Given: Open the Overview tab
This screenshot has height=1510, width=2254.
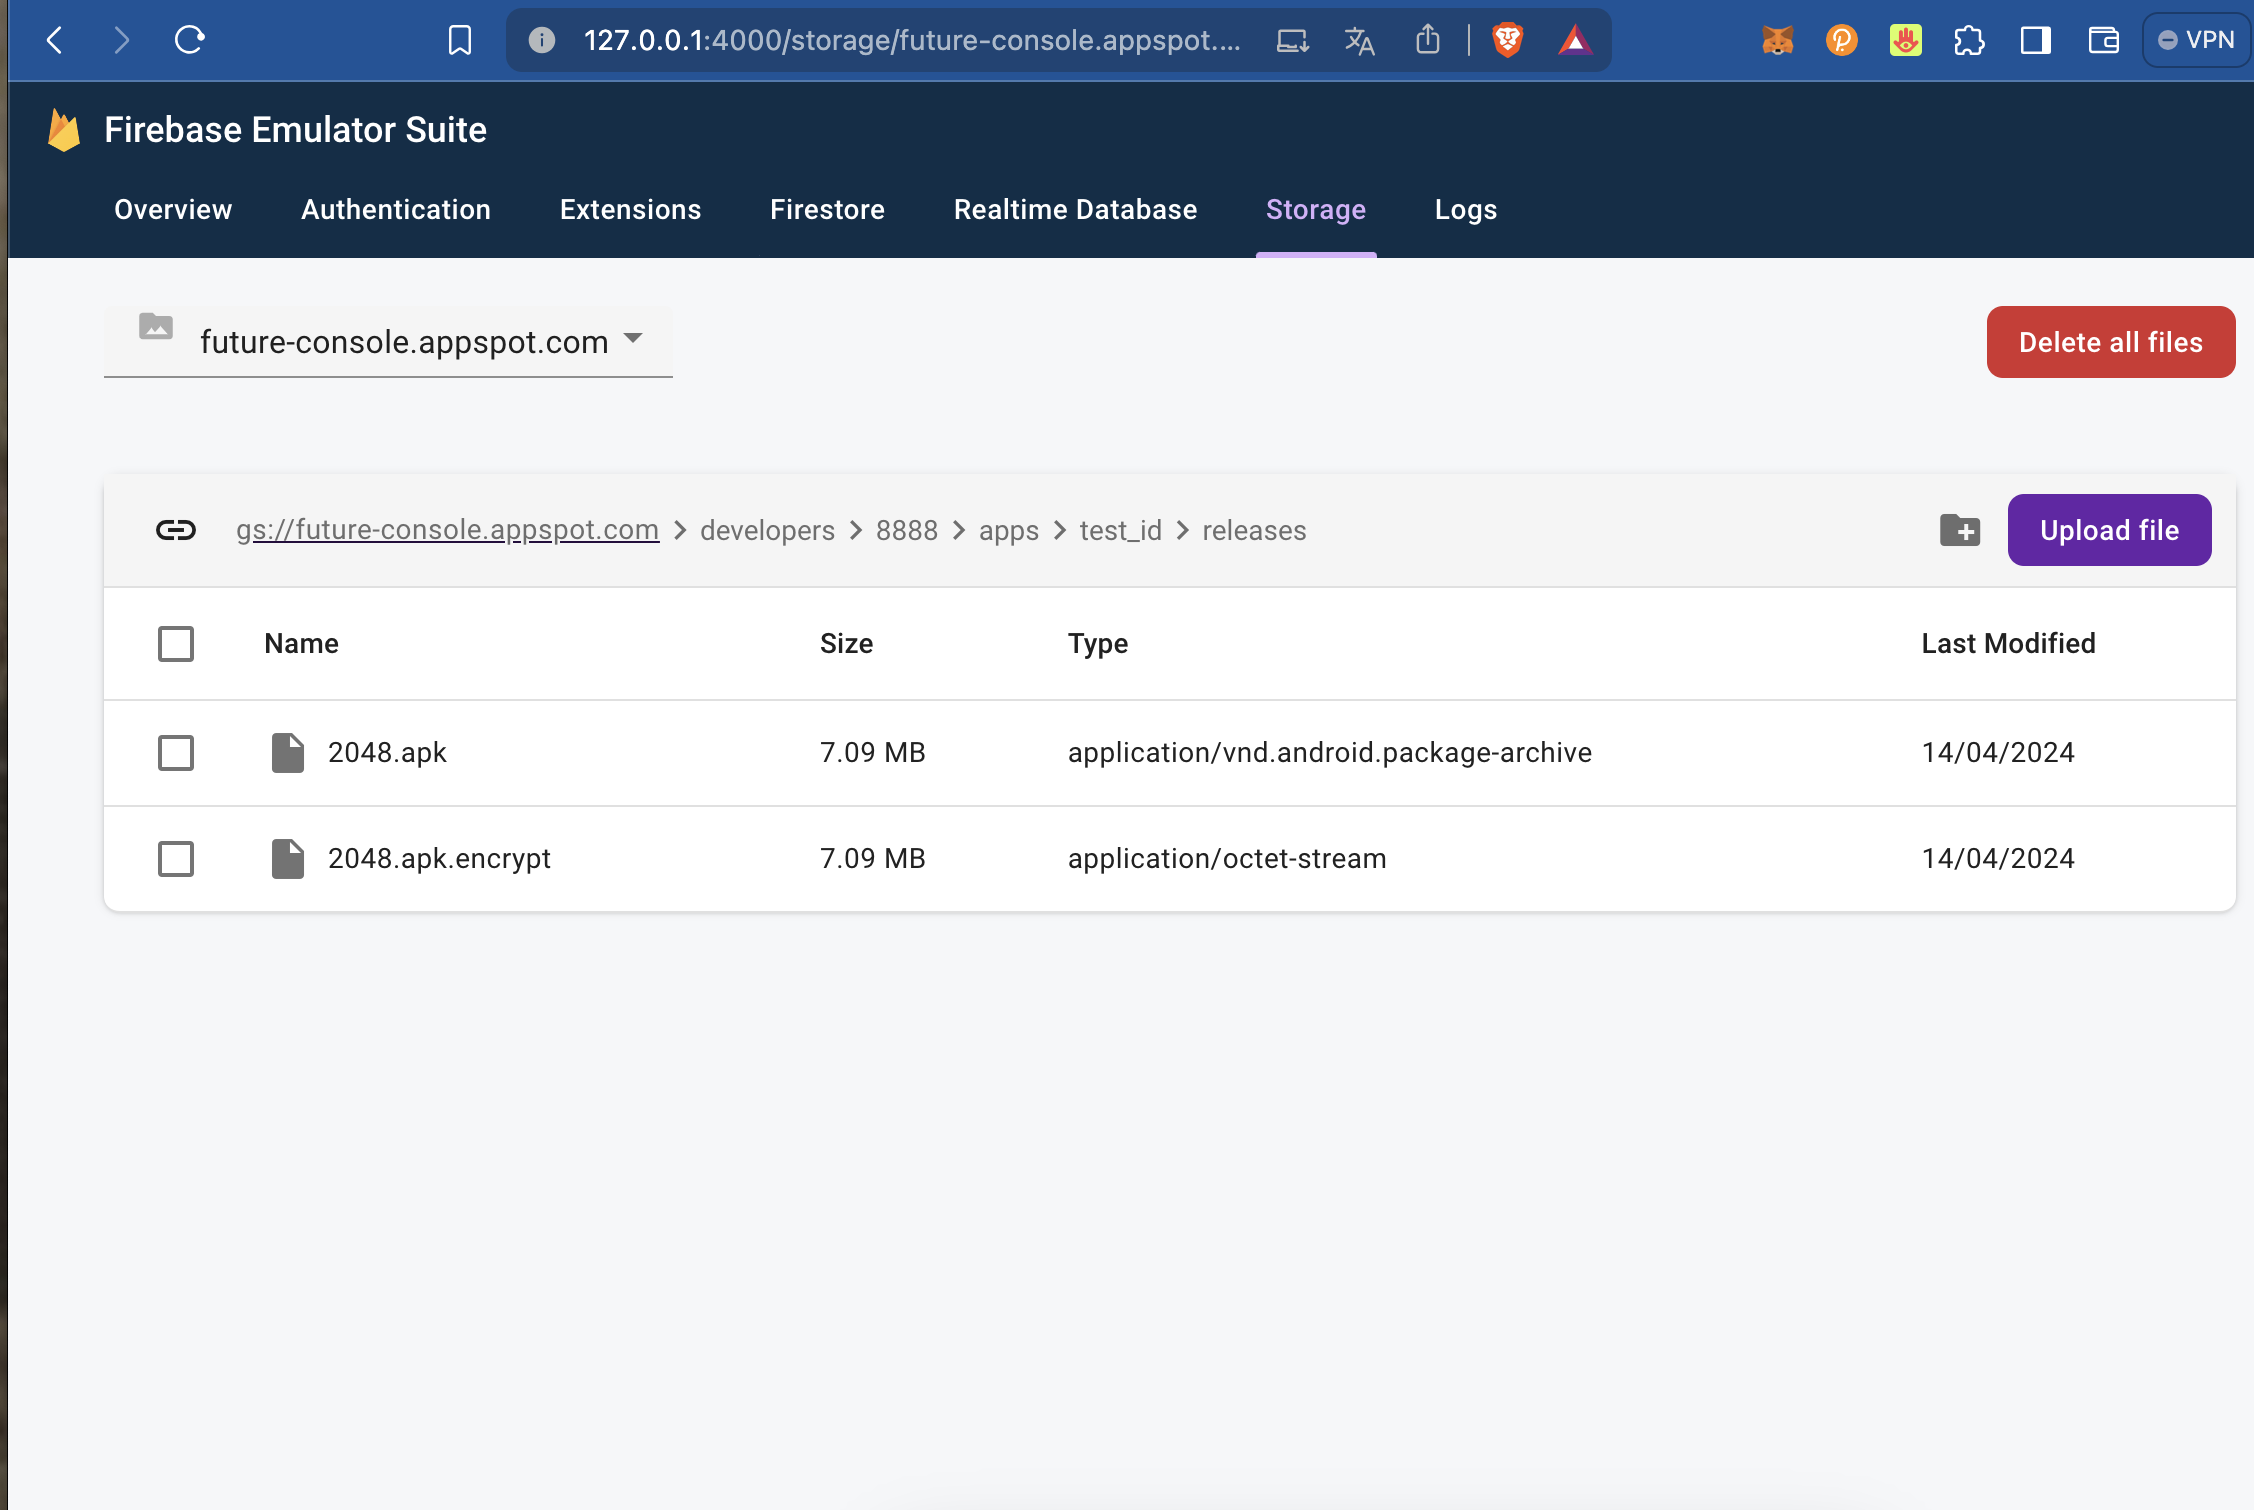Looking at the screenshot, I should [173, 209].
